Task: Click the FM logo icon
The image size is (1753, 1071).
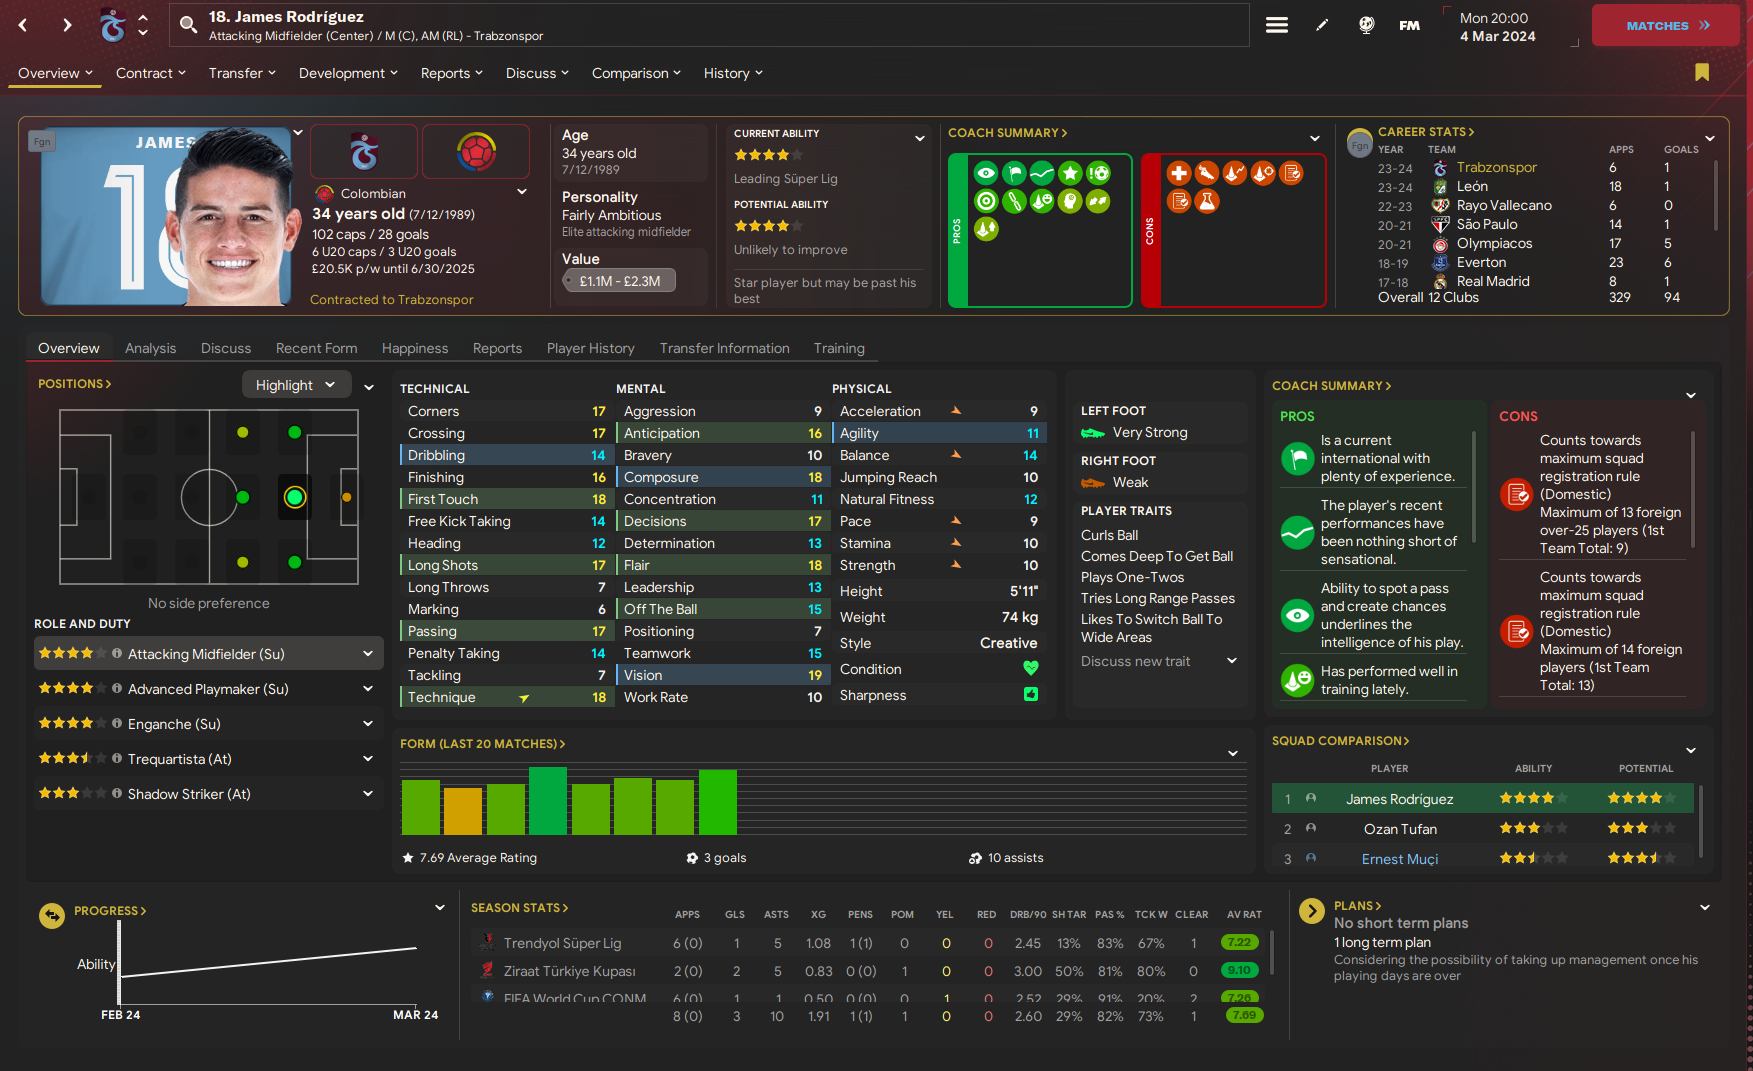Action: point(1409,25)
